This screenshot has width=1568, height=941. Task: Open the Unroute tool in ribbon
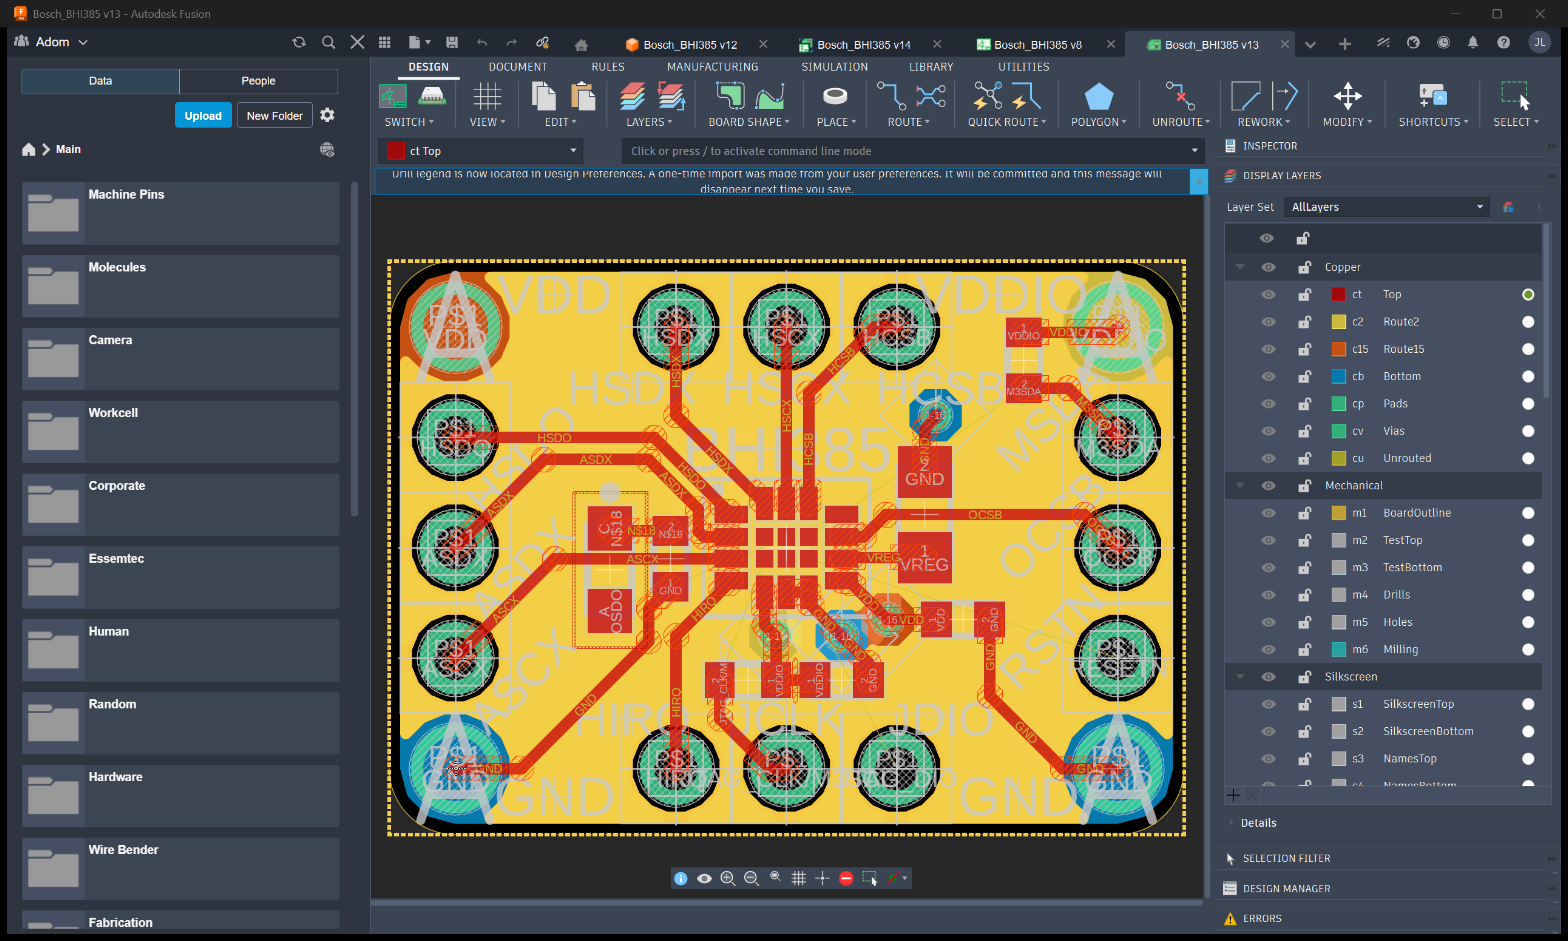(x=1180, y=97)
